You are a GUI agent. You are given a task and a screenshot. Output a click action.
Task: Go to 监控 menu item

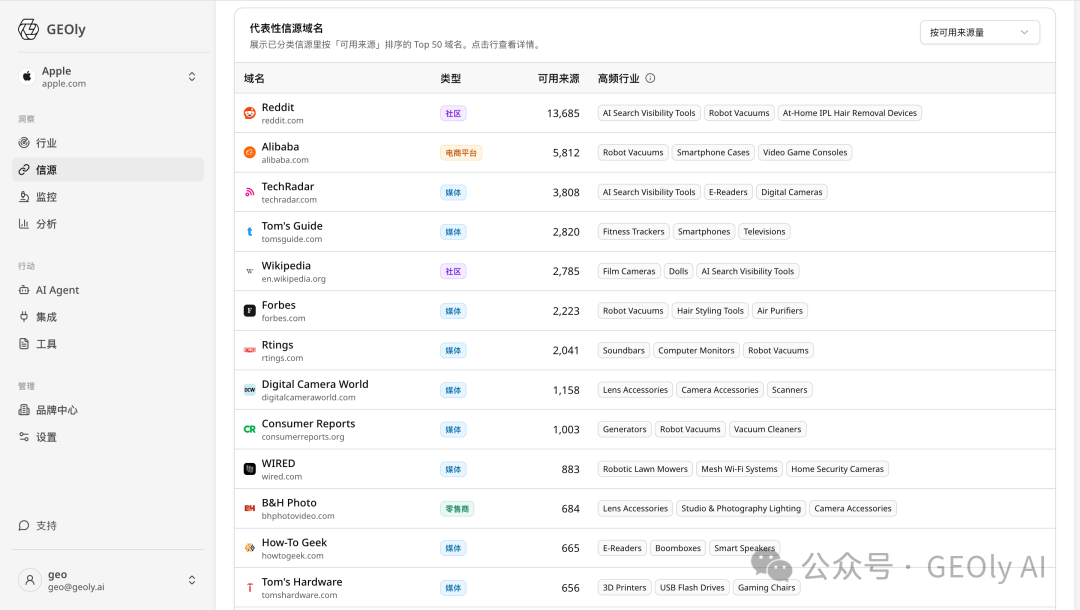108,197
